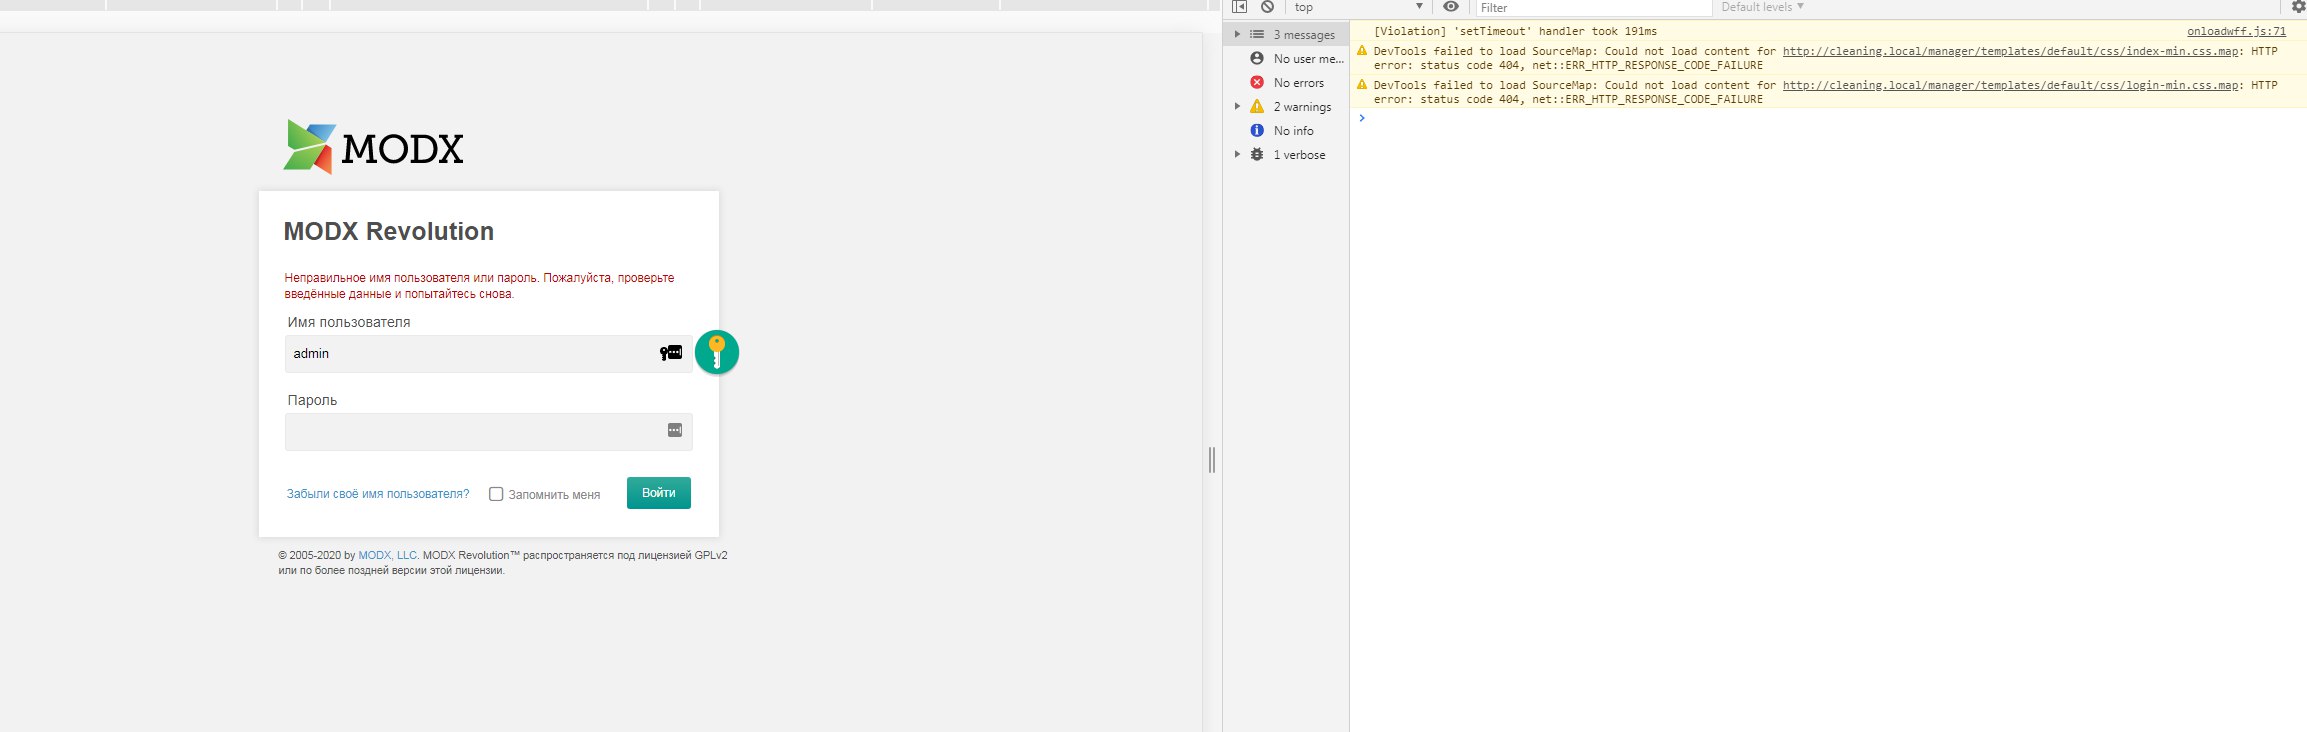The image size is (2307, 732).
Task: Click the Войти login button
Action: click(x=659, y=493)
